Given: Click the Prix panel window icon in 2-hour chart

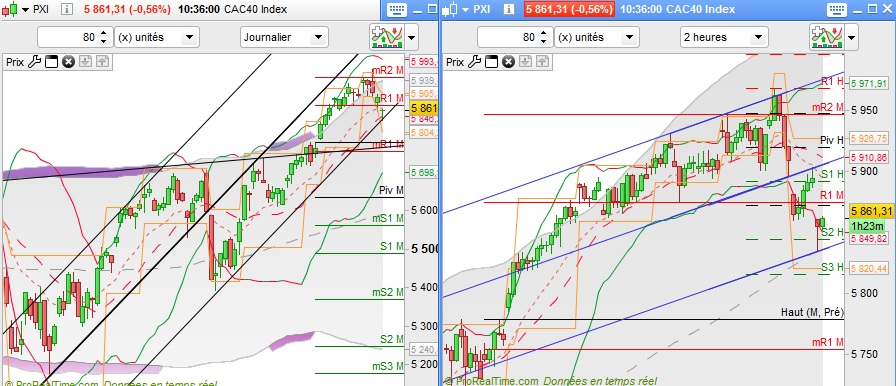Looking at the screenshot, I should click(x=491, y=62).
